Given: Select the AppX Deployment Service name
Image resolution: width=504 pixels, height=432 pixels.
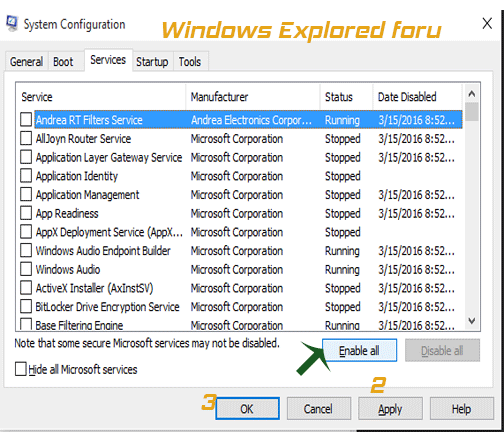Looking at the screenshot, I should [109, 232].
